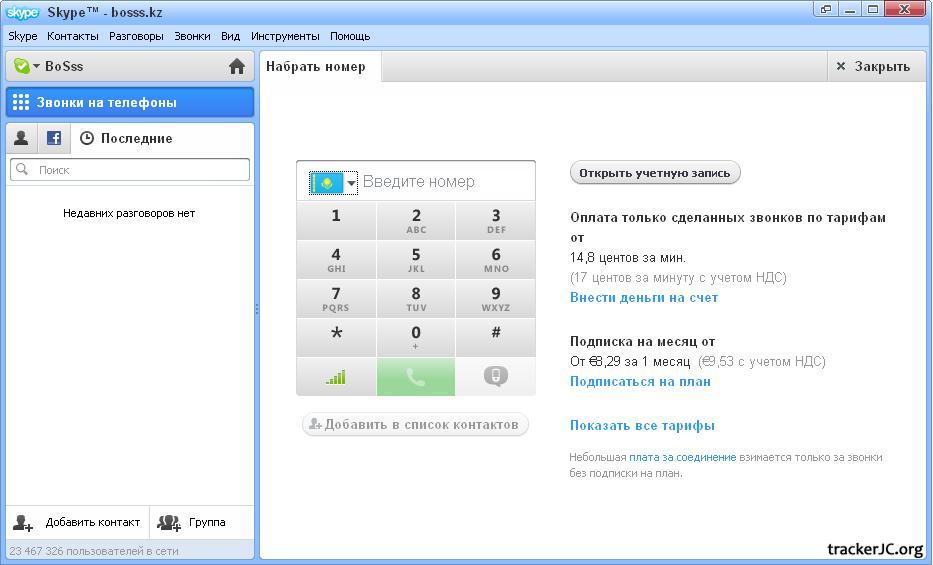The image size is (933, 565).
Task: Click the Показать все тарифы link
Action: pyautogui.click(x=642, y=425)
